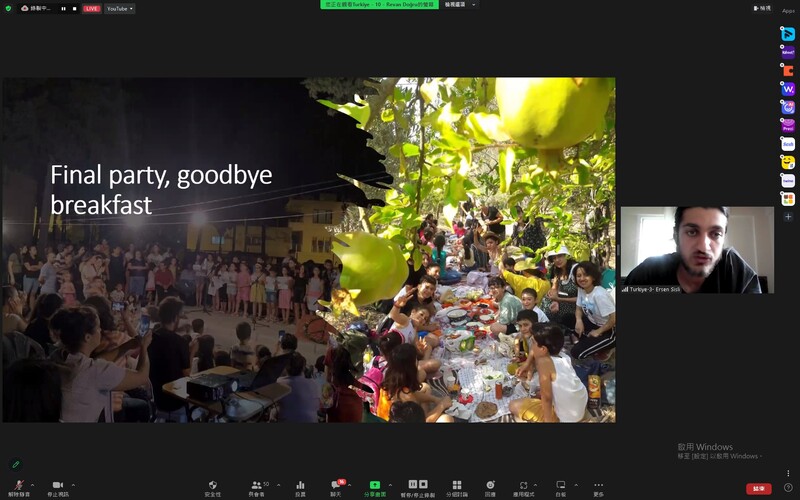Click the Türkiye-3 participant video thumbnail
The width and height of the screenshot is (800, 500).
tap(697, 250)
